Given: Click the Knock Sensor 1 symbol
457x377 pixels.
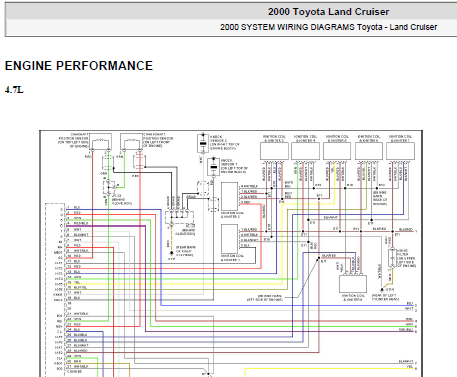Looking at the screenshot, I should click(214, 166).
